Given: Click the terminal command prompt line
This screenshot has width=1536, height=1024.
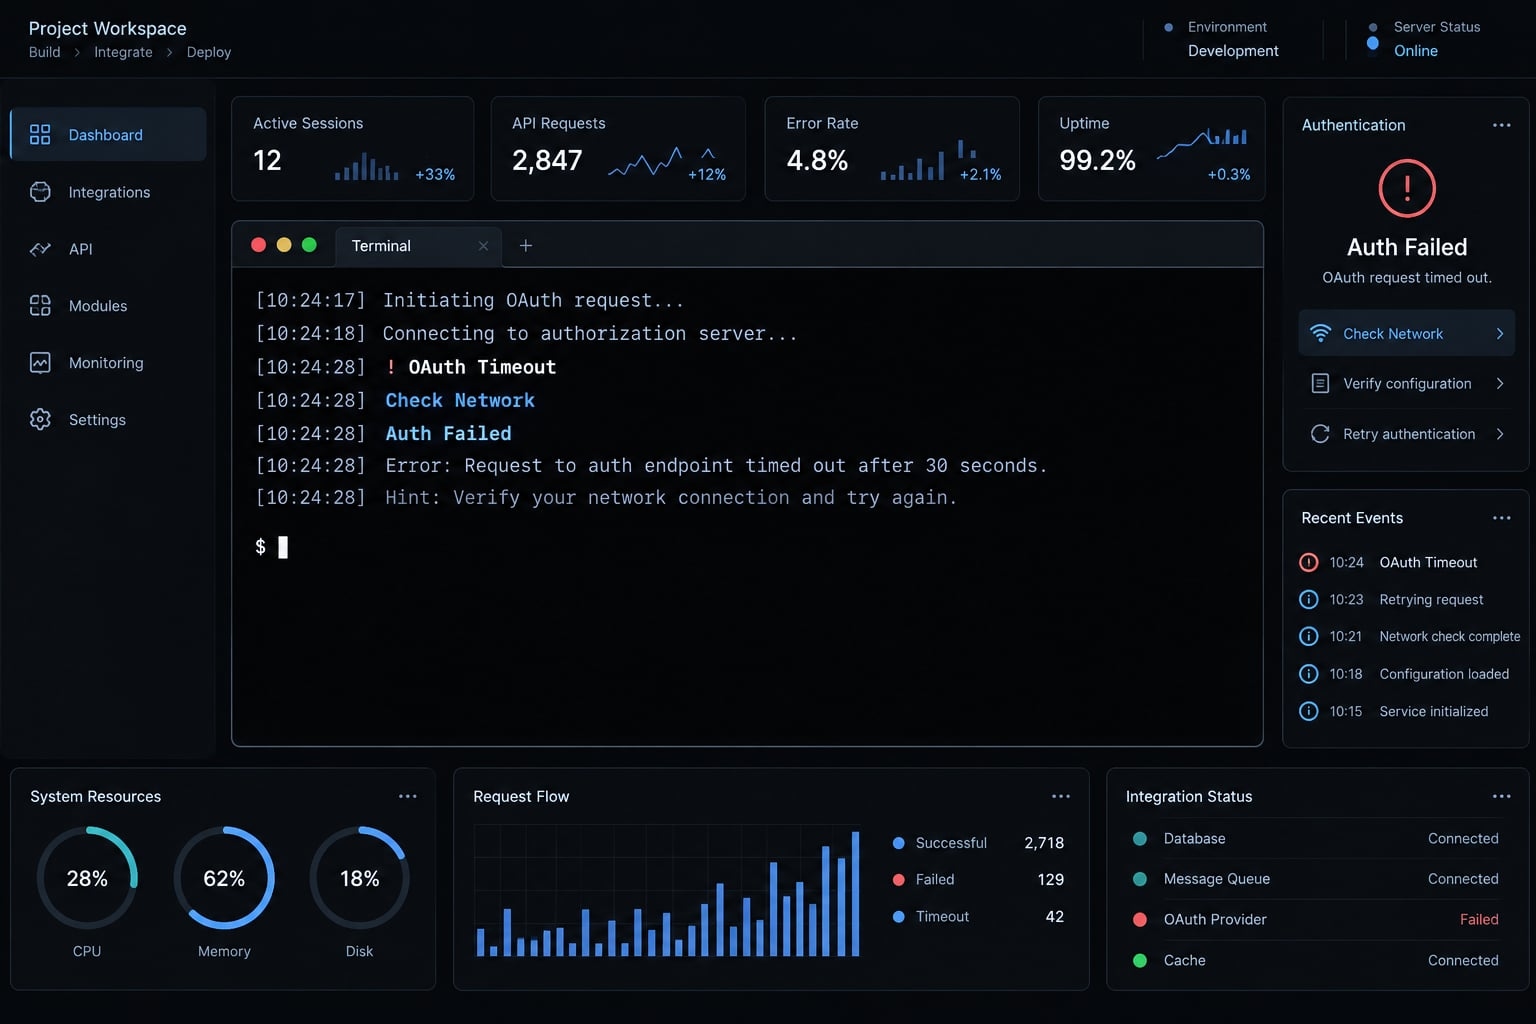Looking at the screenshot, I should [272, 547].
